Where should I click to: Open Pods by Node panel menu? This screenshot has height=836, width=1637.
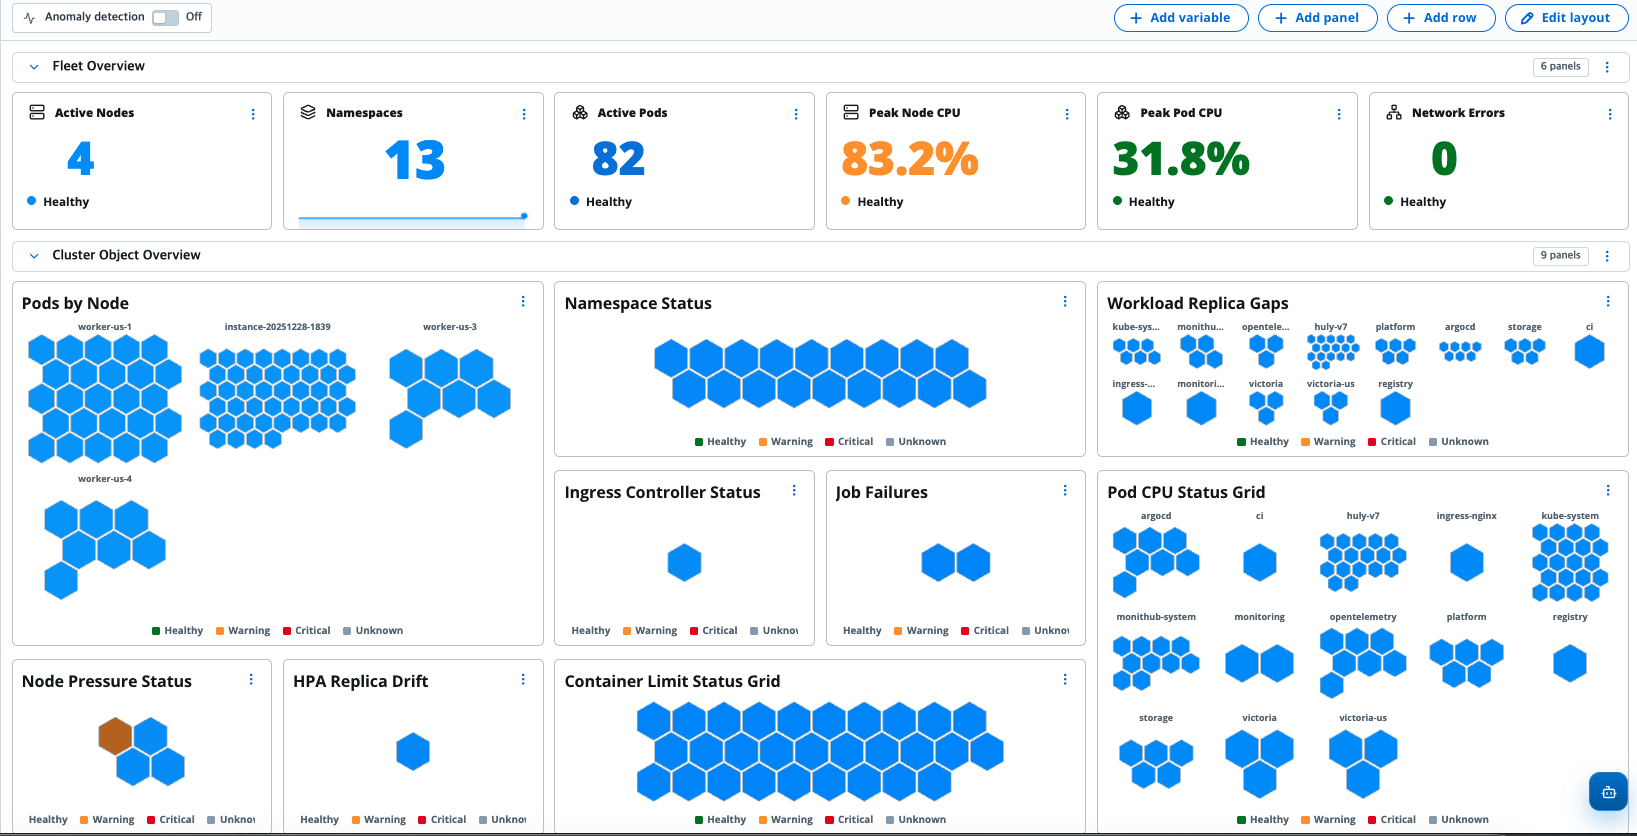click(x=523, y=301)
